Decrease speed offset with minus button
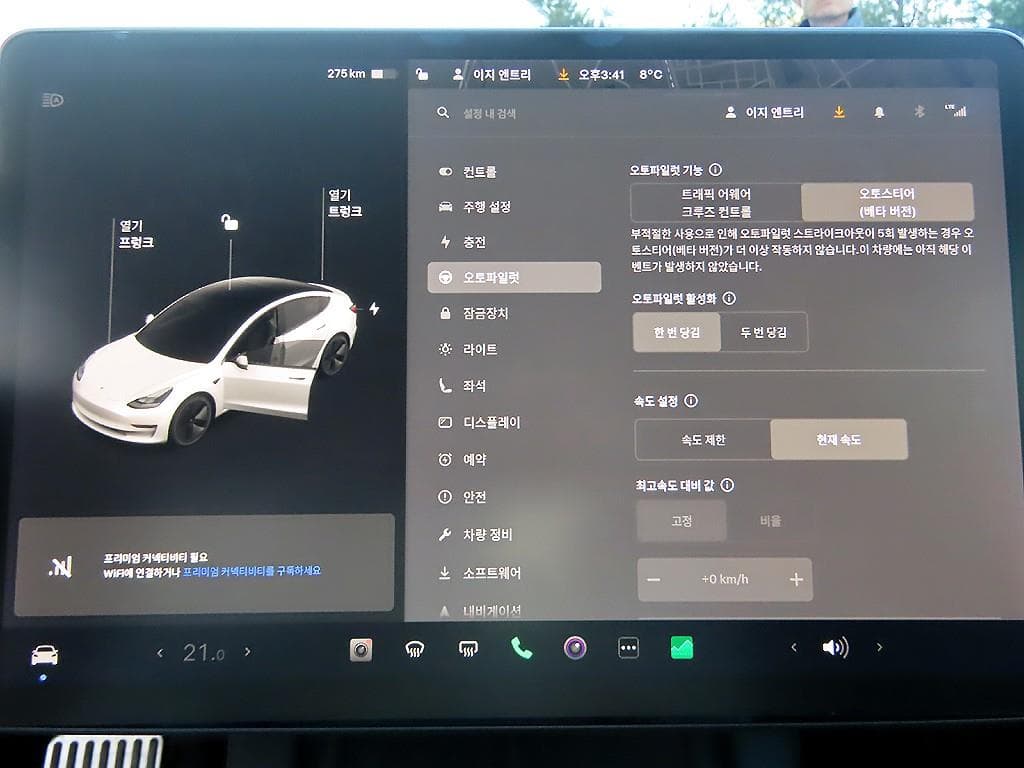1024x768 pixels. pos(654,579)
